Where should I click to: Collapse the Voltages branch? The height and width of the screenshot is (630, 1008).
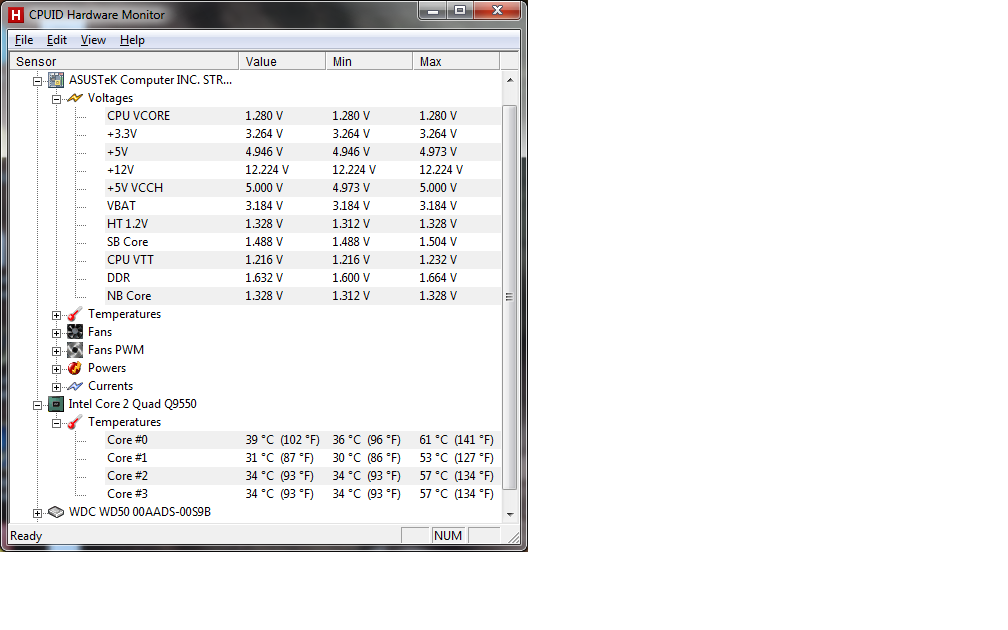(56, 99)
